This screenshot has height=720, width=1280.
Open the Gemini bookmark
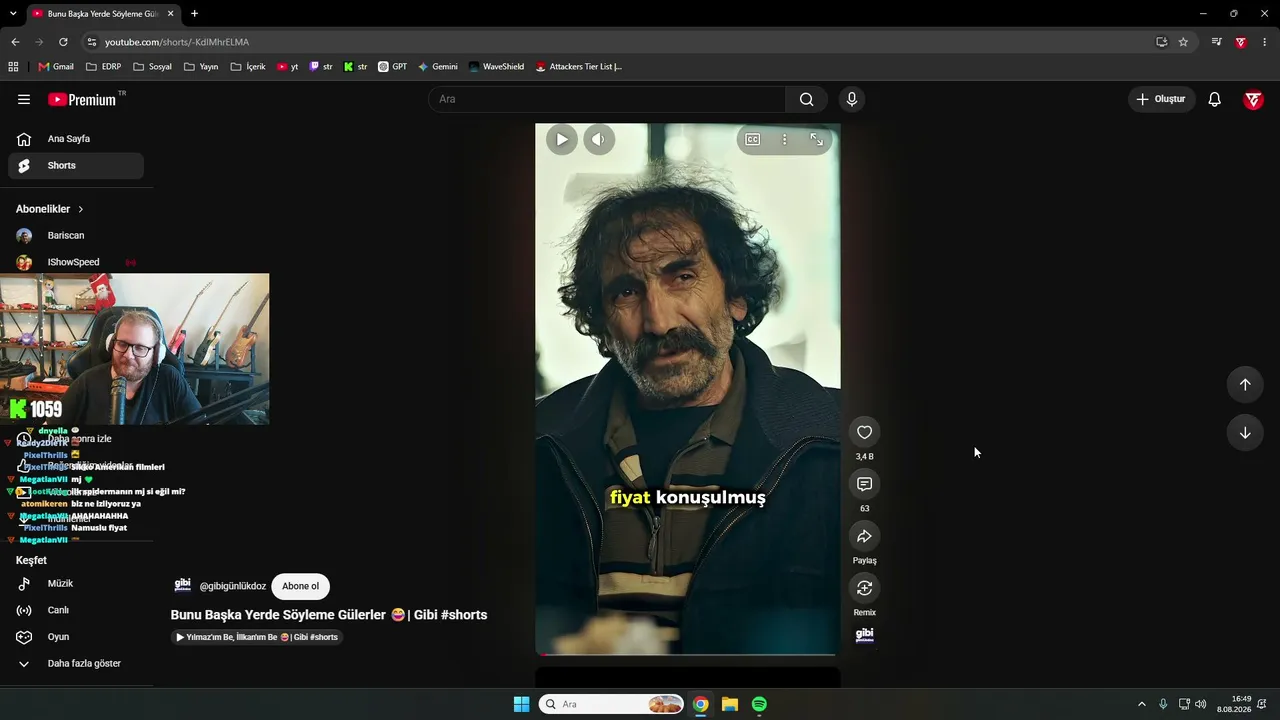click(x=438, y=67)
